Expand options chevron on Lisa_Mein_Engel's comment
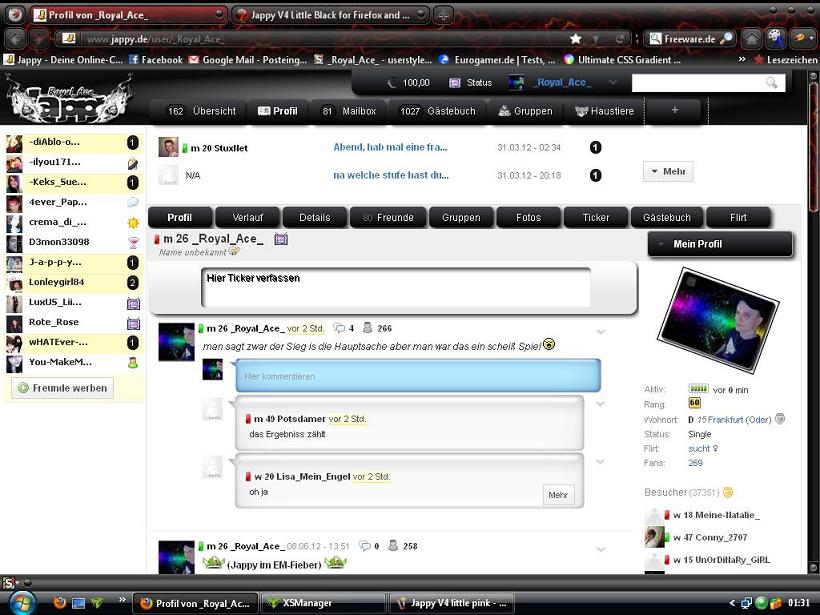820x615 pixels. point(600,461)
